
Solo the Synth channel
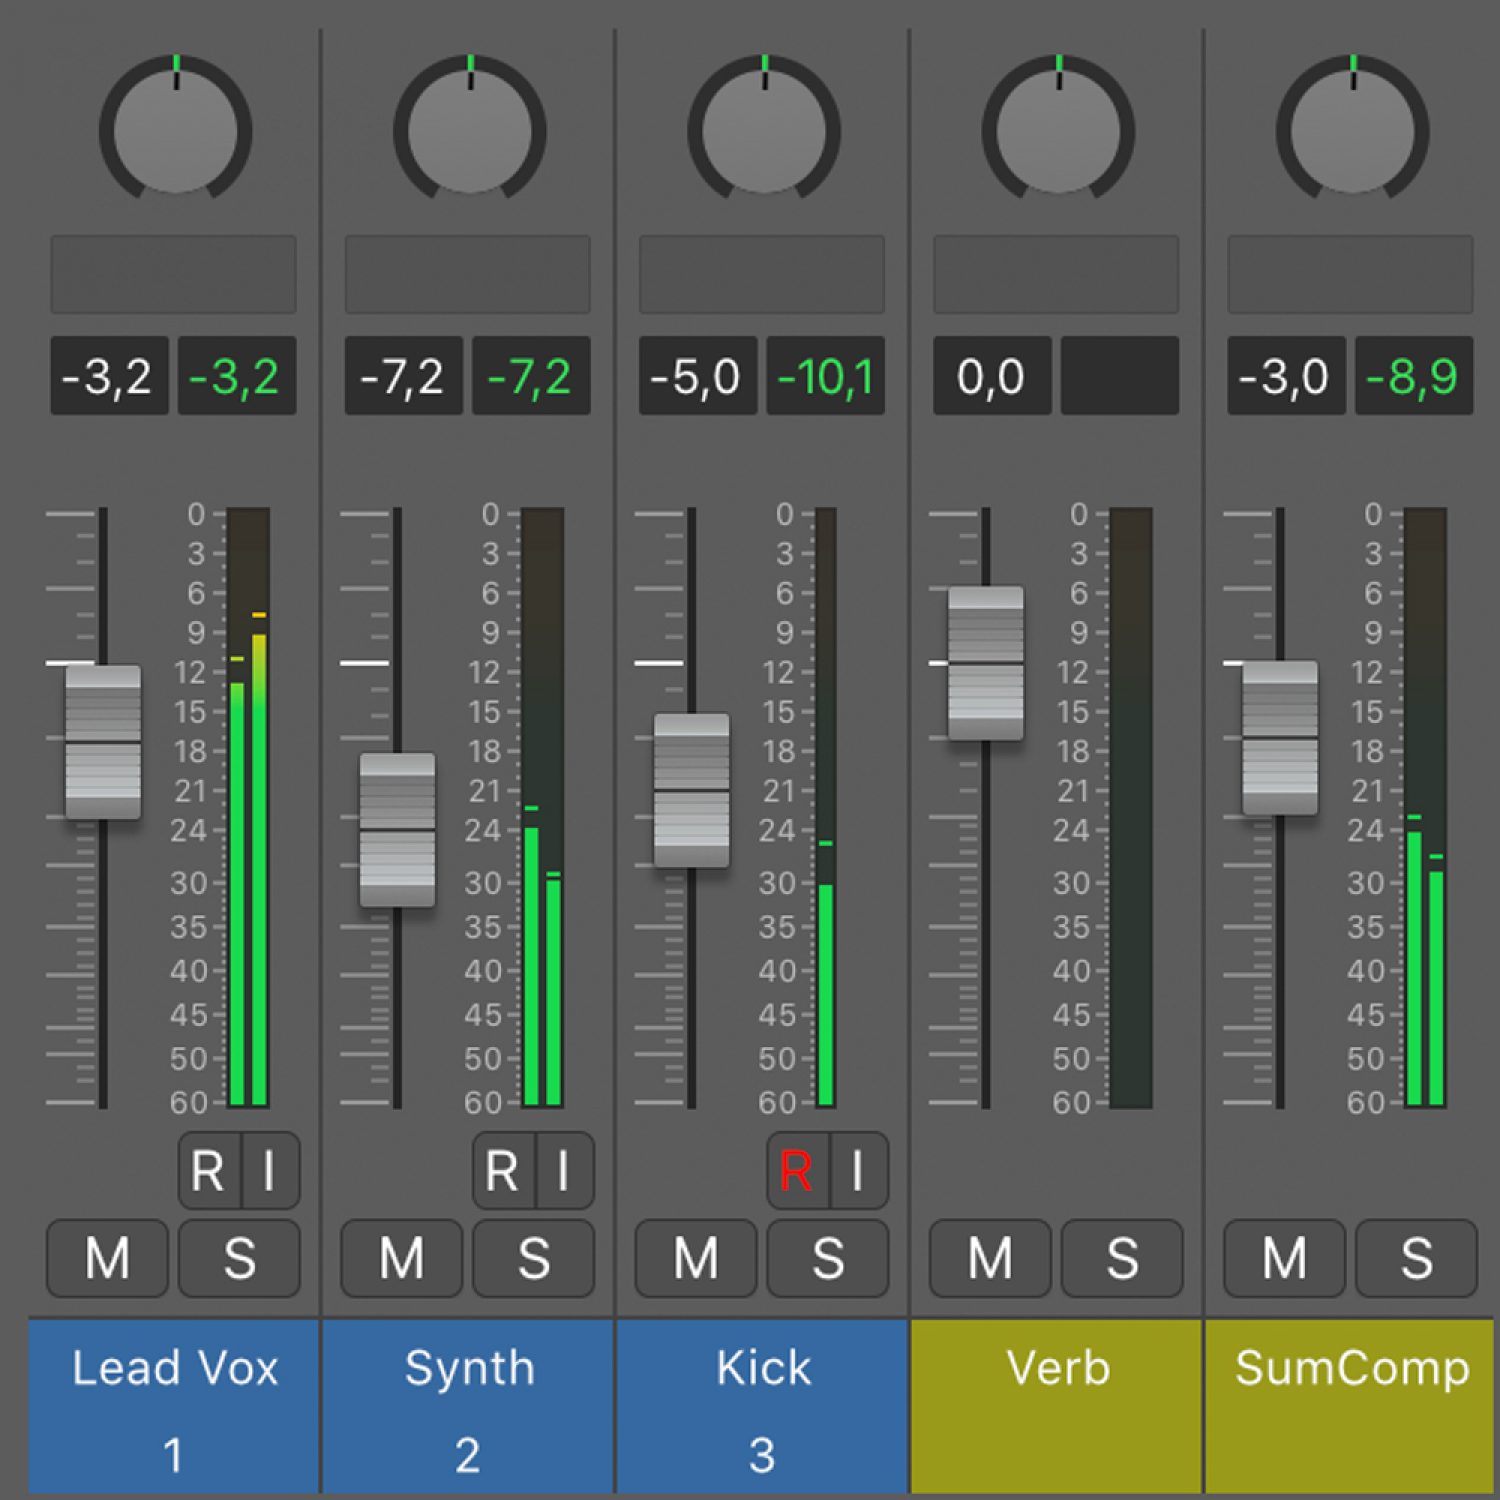point(533,1258)
